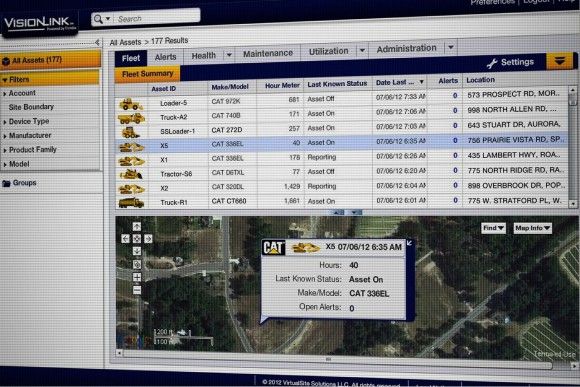
Task: Recenter the map with the middle pan button
Action: point(136,239)
